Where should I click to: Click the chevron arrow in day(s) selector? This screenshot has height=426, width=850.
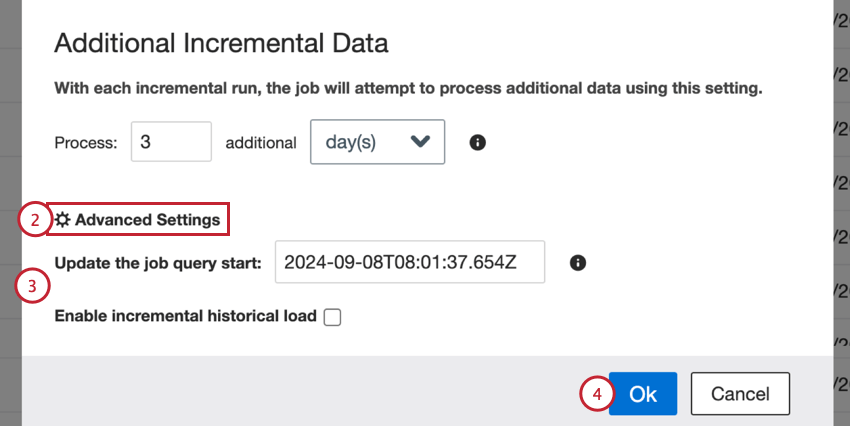420,142
